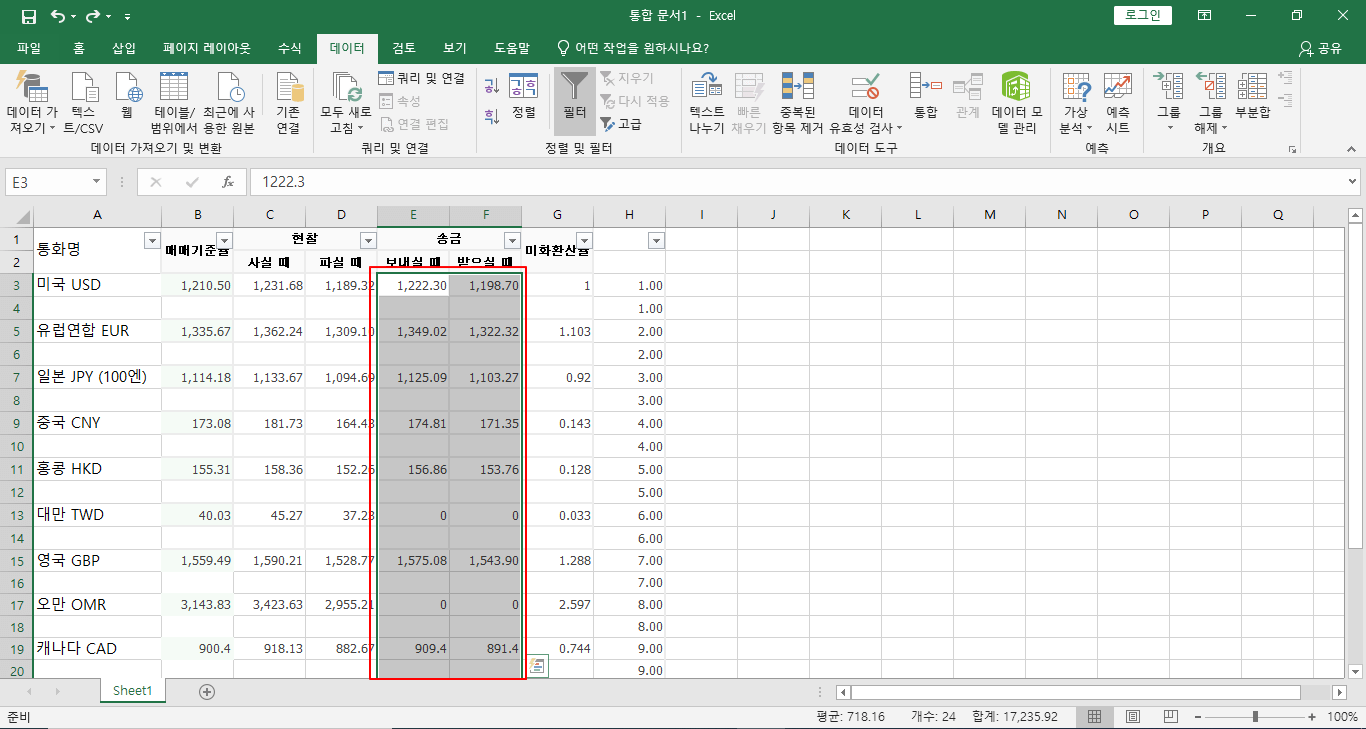Redo the last undone action
This screenshot has width=1366, height=729.
click(x=93, y=16)
